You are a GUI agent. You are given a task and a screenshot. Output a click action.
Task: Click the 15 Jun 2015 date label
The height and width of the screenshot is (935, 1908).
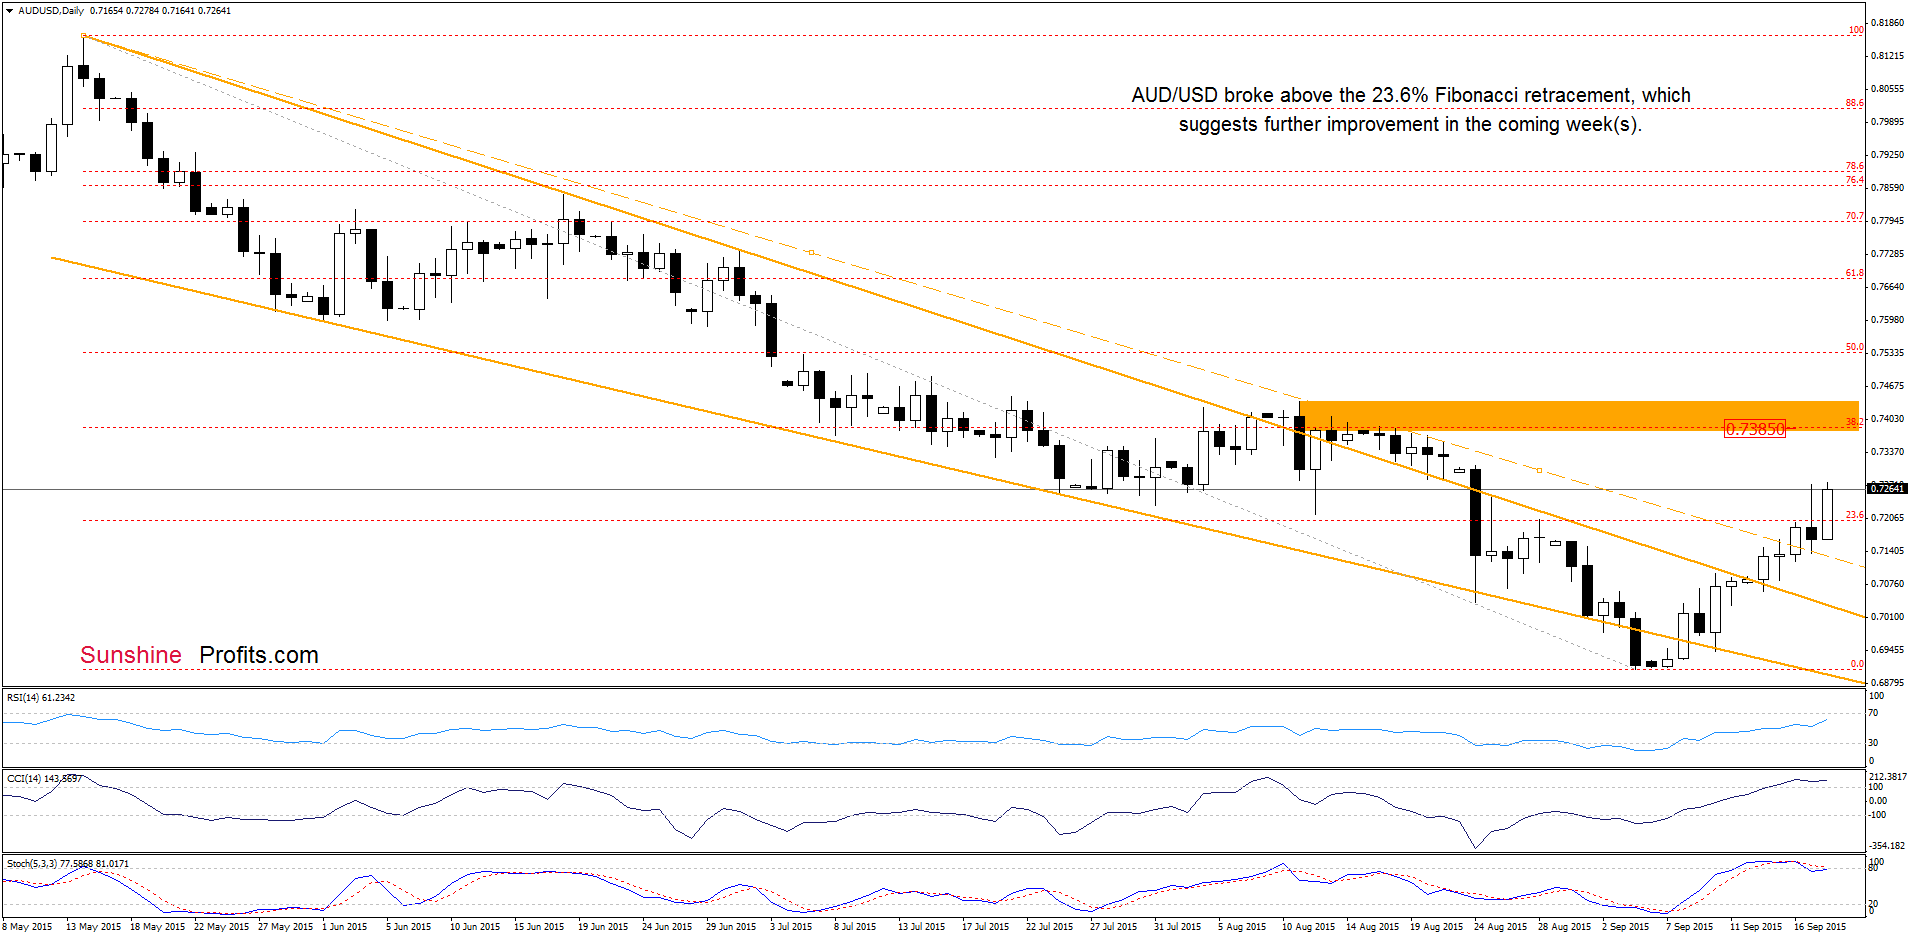point(539,927)
